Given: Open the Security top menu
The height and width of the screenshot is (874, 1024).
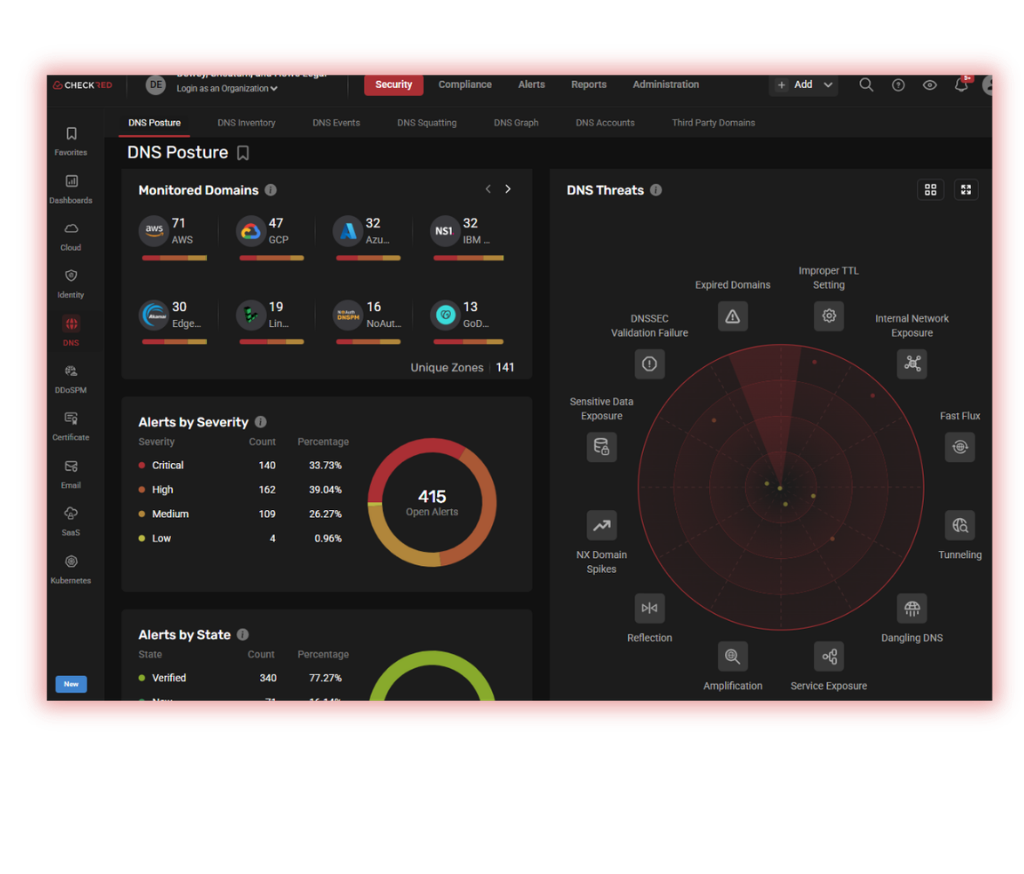Looking at the screenshot, I should click(x=393, y=85).
